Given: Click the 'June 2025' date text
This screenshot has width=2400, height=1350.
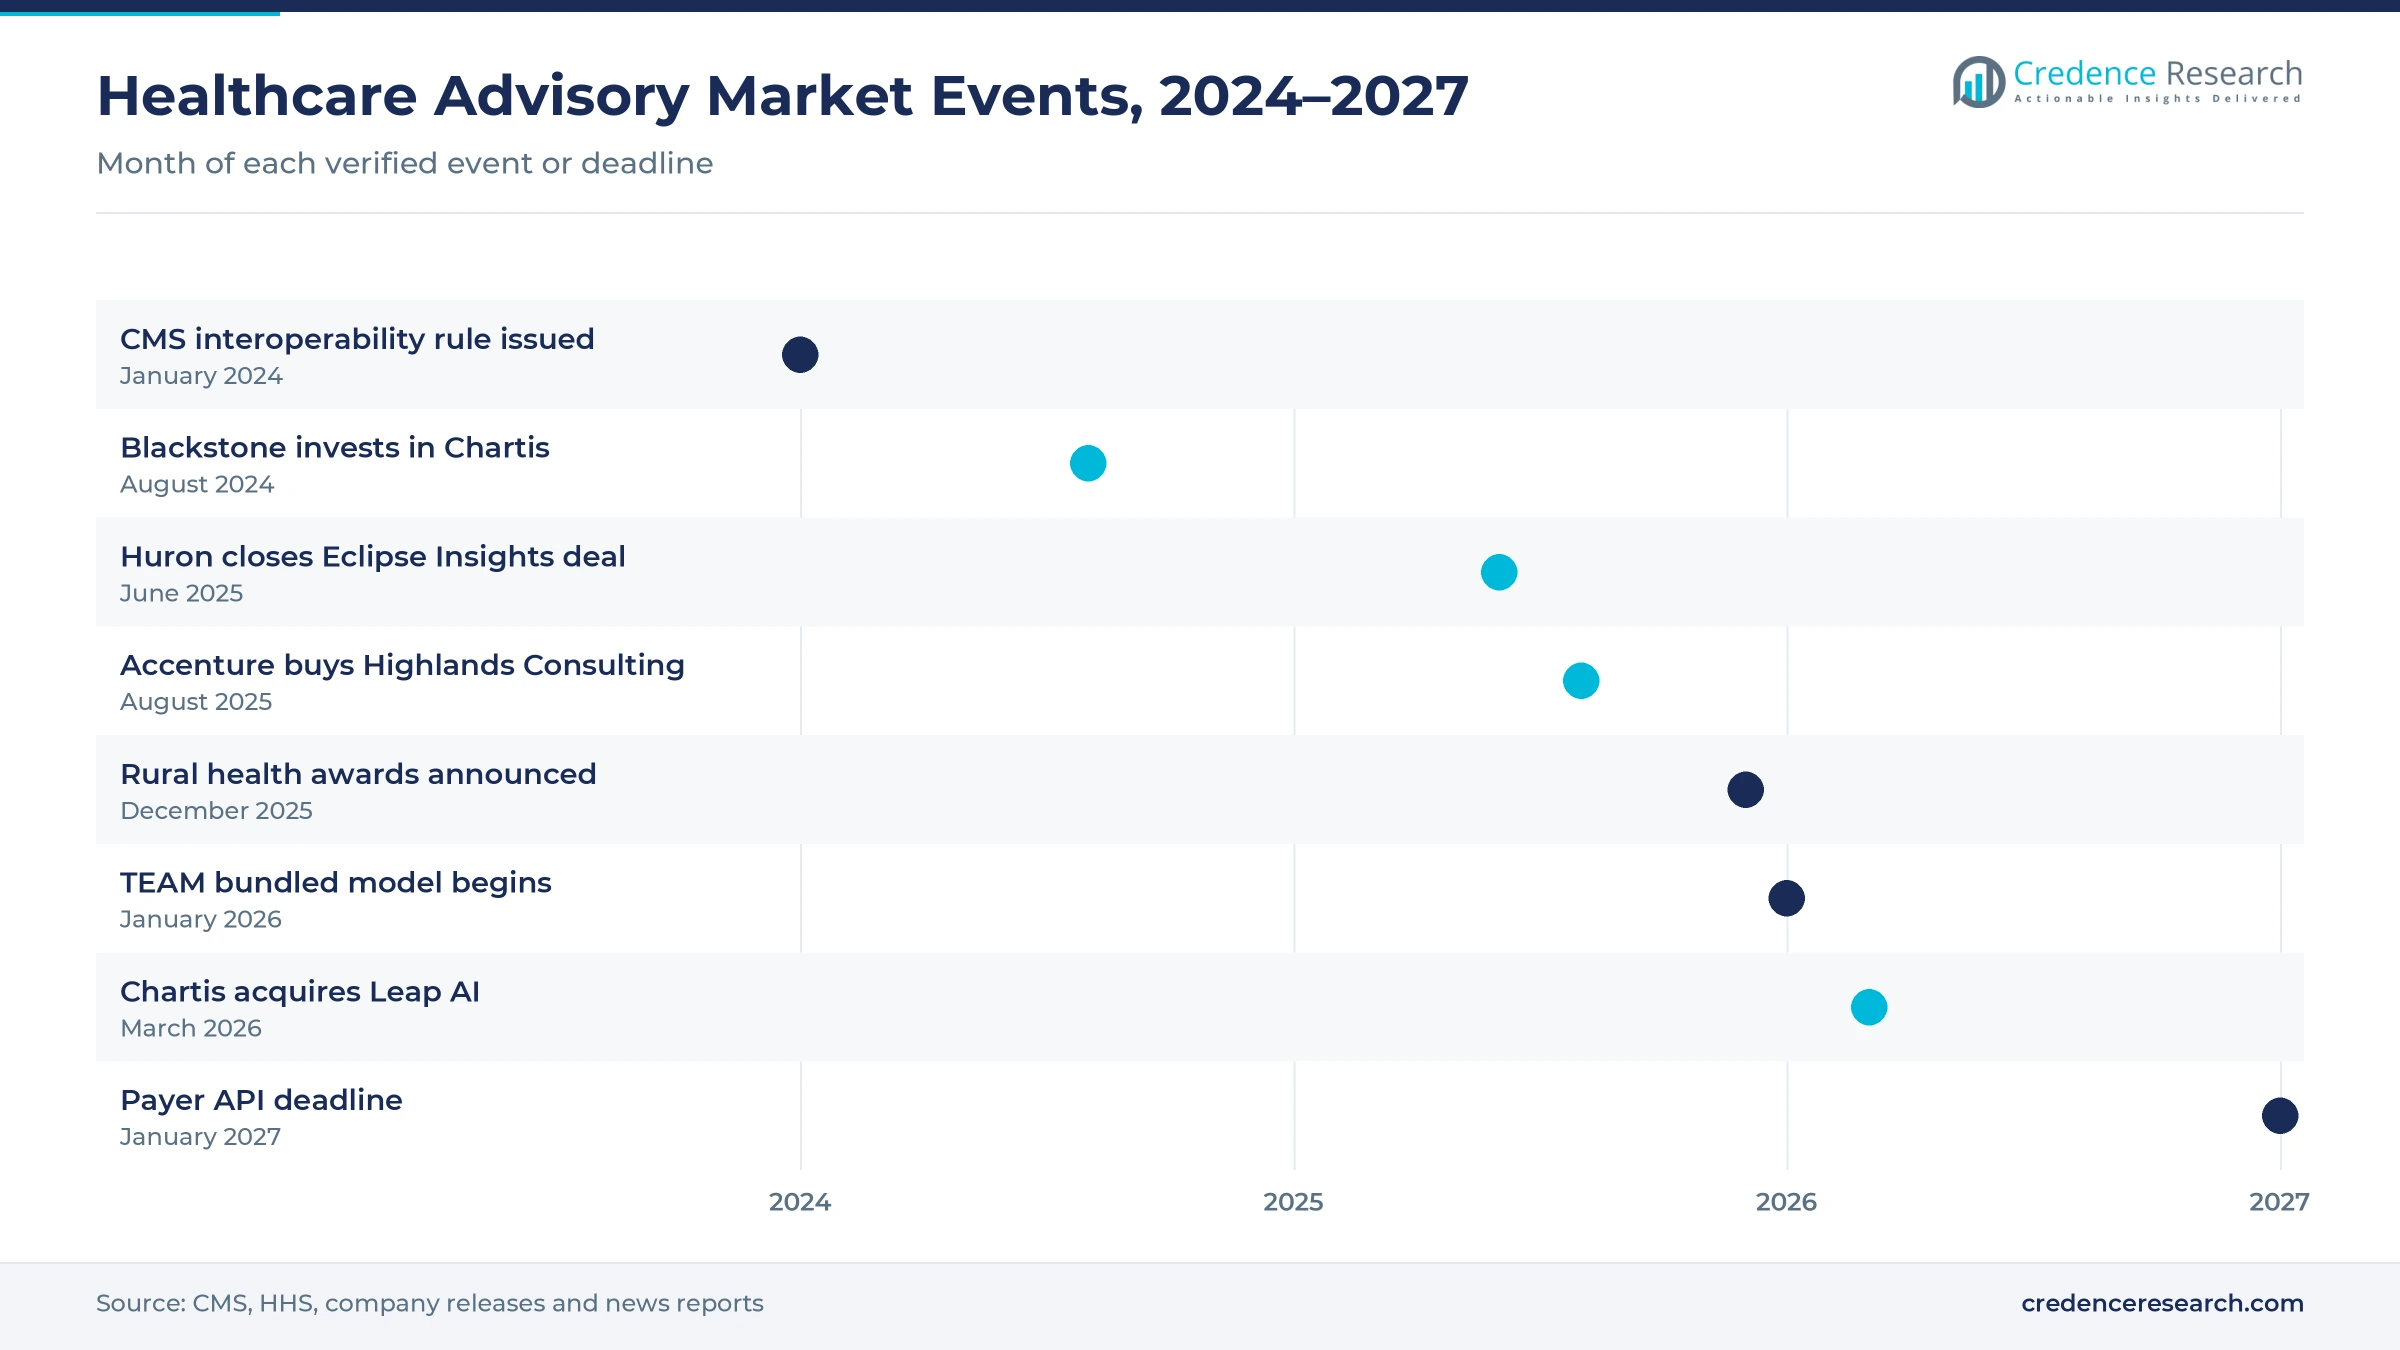Looking at the screenshot, I should coord(181,593).
